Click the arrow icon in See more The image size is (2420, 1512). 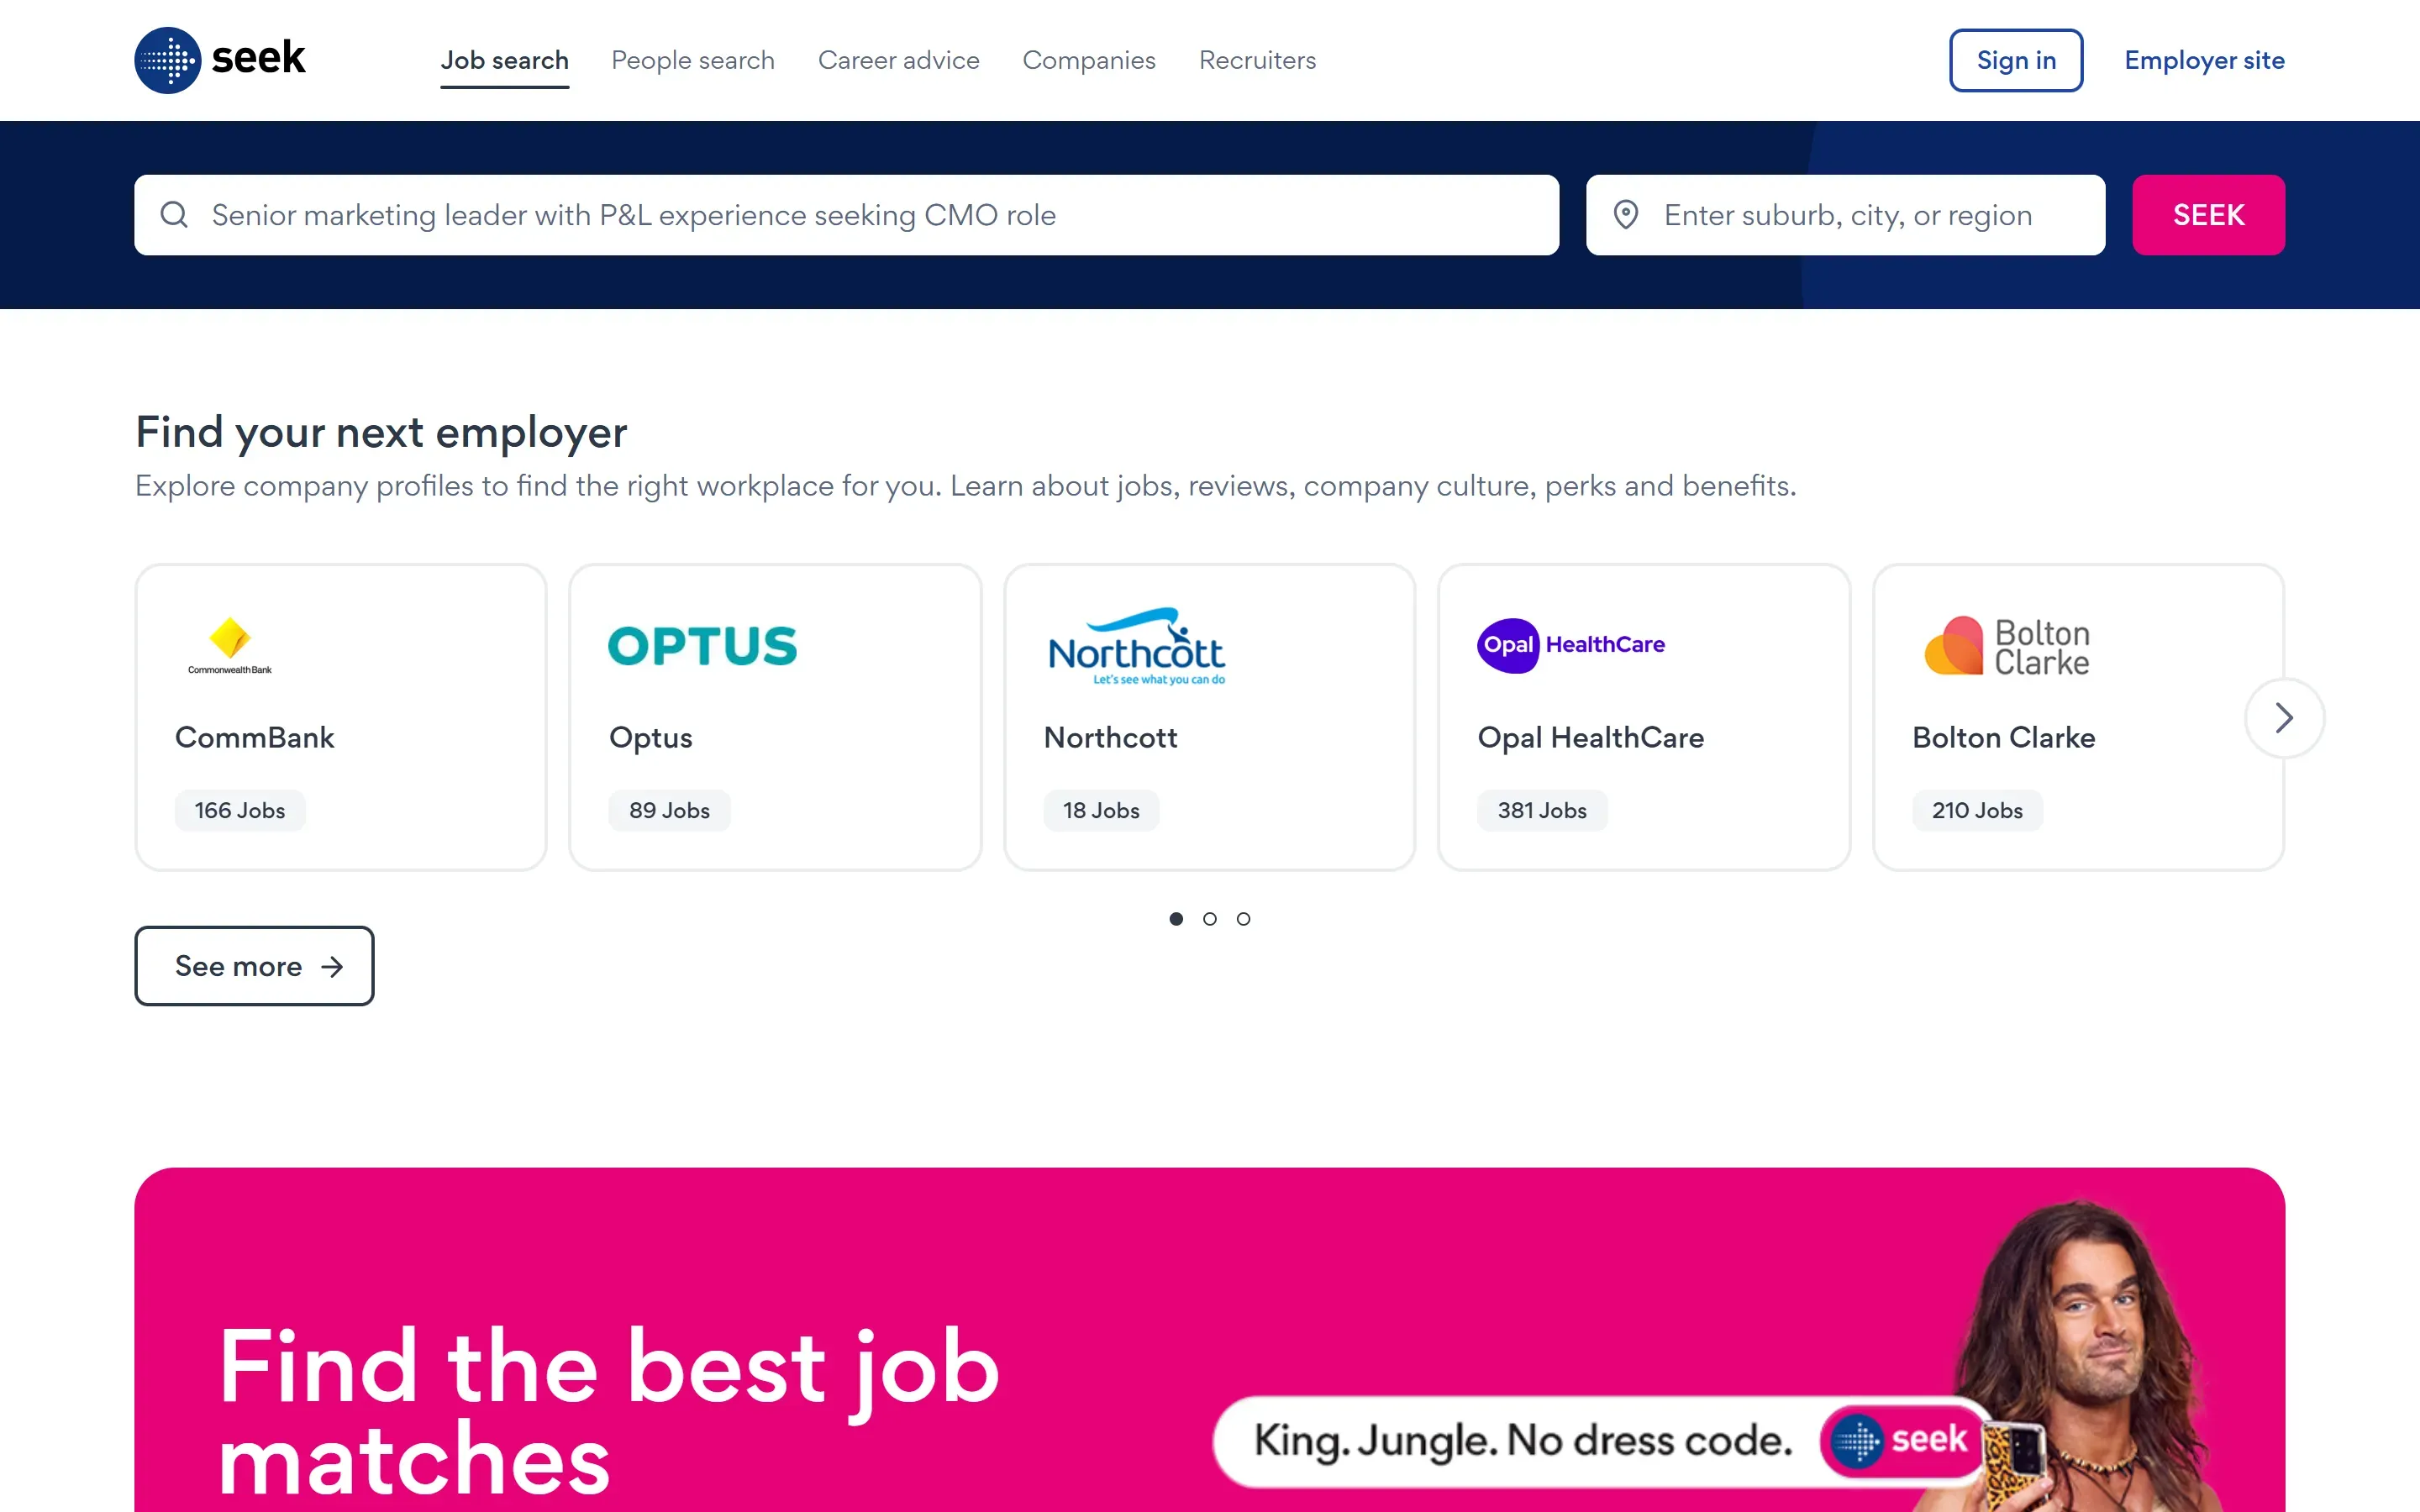[x=332, y=966]
